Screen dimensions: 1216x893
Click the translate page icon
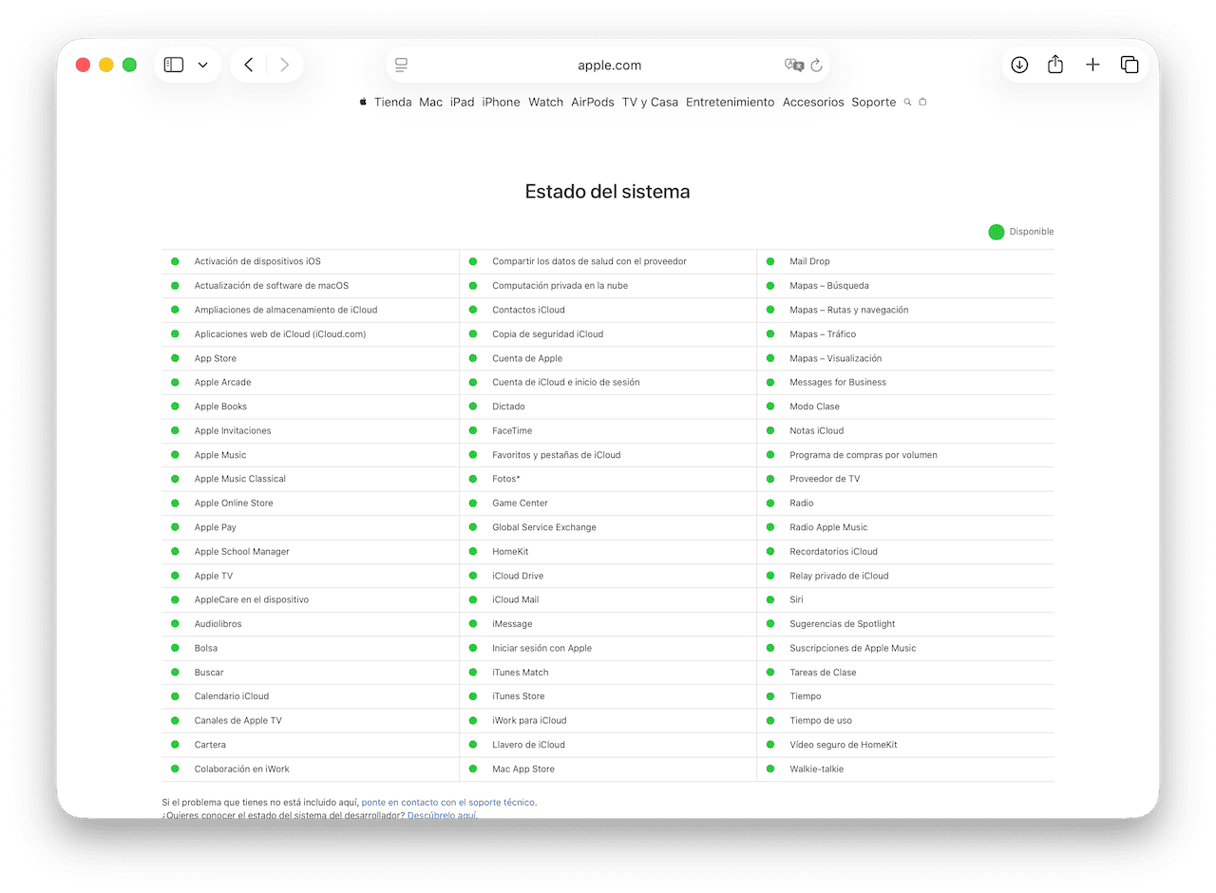(794, 65)
